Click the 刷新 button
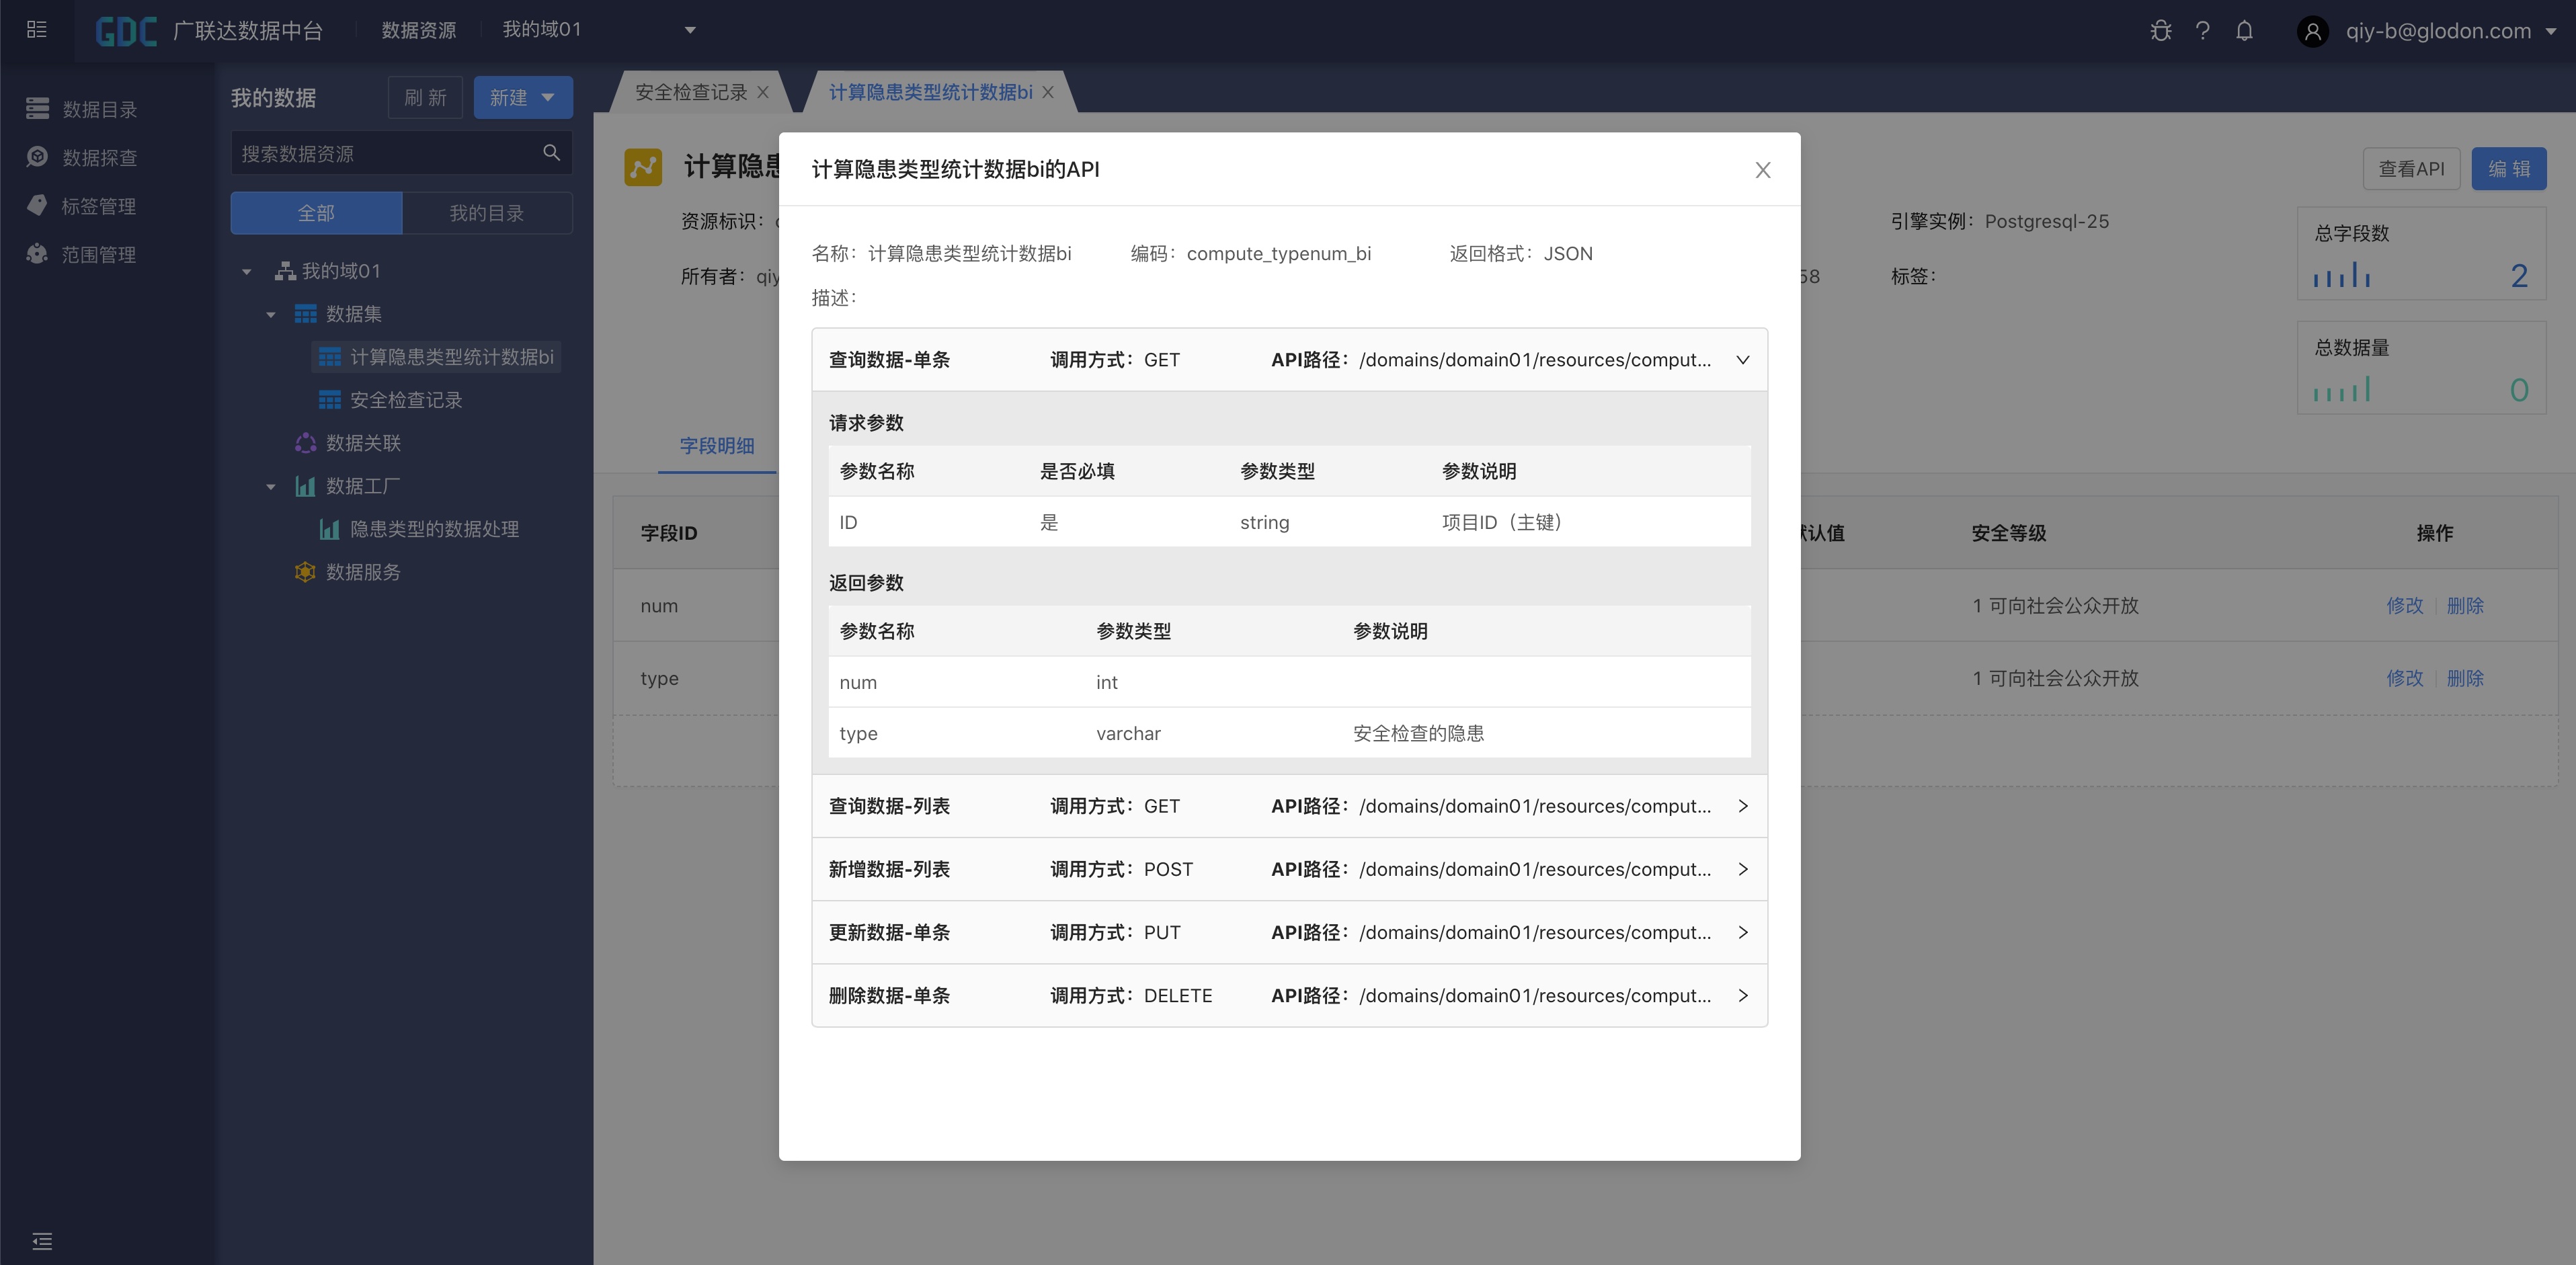2576x1265 pixels. coord(425,97)
